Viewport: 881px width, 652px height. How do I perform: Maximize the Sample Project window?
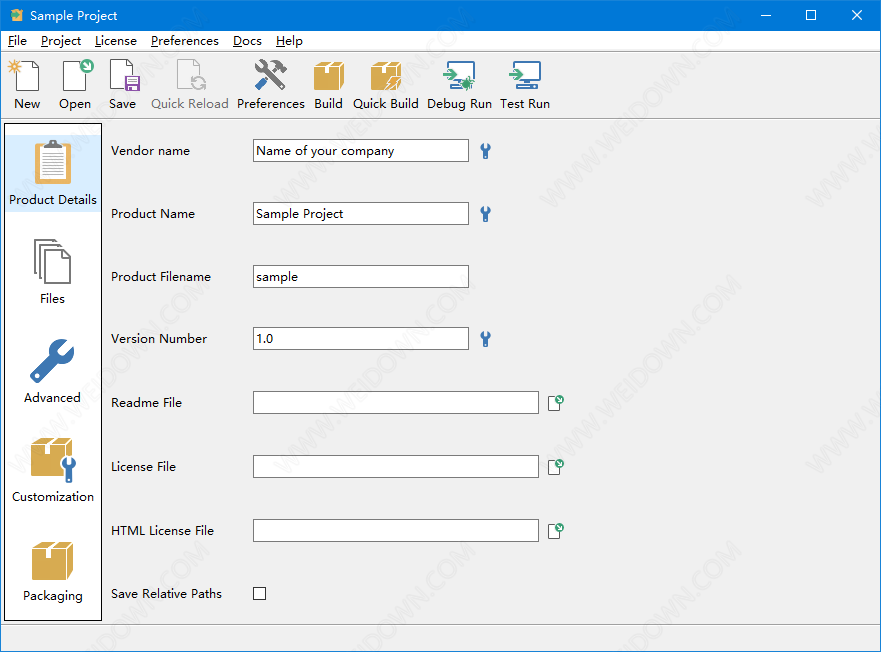coord(811,15)
